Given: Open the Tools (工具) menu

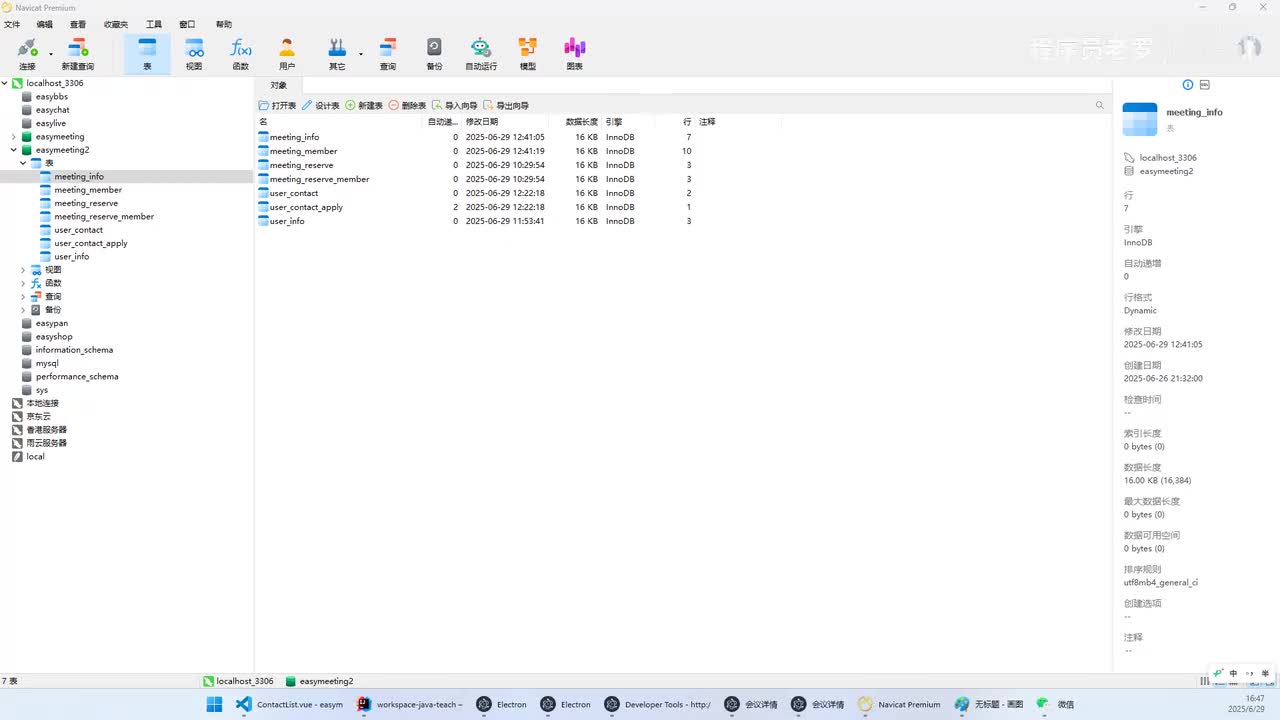Looking at the screenshot, I should coord(154,24).
